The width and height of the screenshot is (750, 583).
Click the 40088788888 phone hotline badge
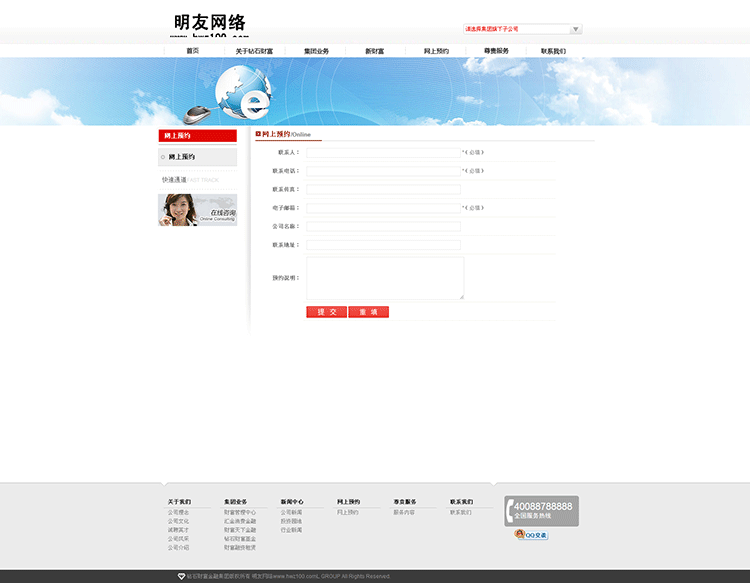tap(541, 510)
